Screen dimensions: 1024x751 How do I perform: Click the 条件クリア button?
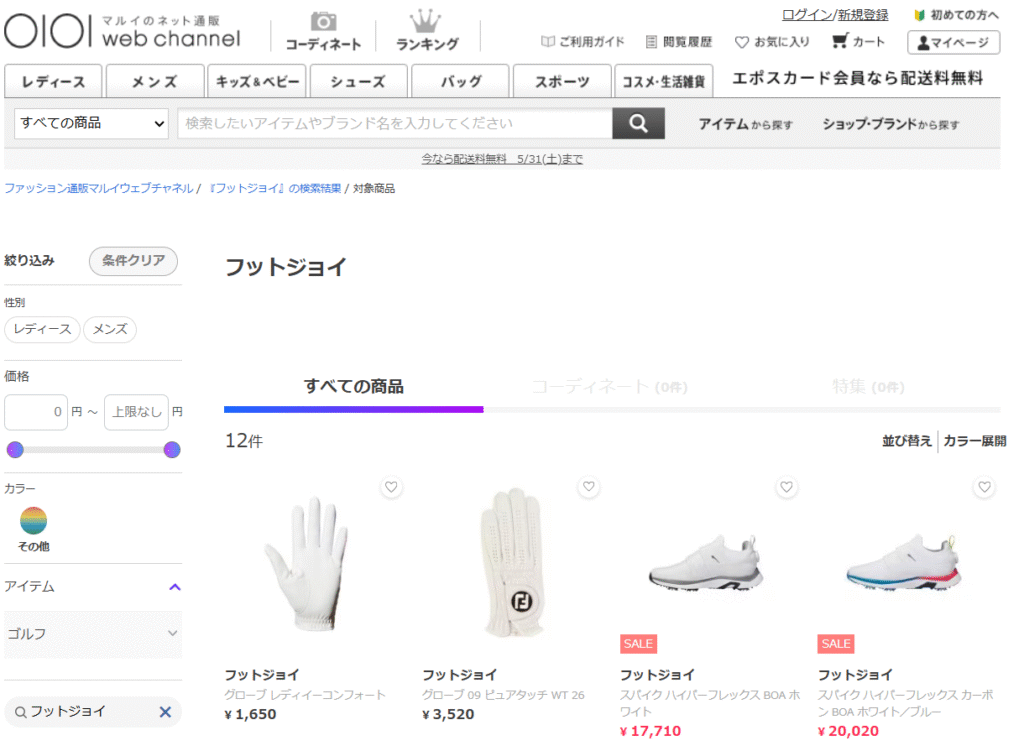(x=133, y=261)
